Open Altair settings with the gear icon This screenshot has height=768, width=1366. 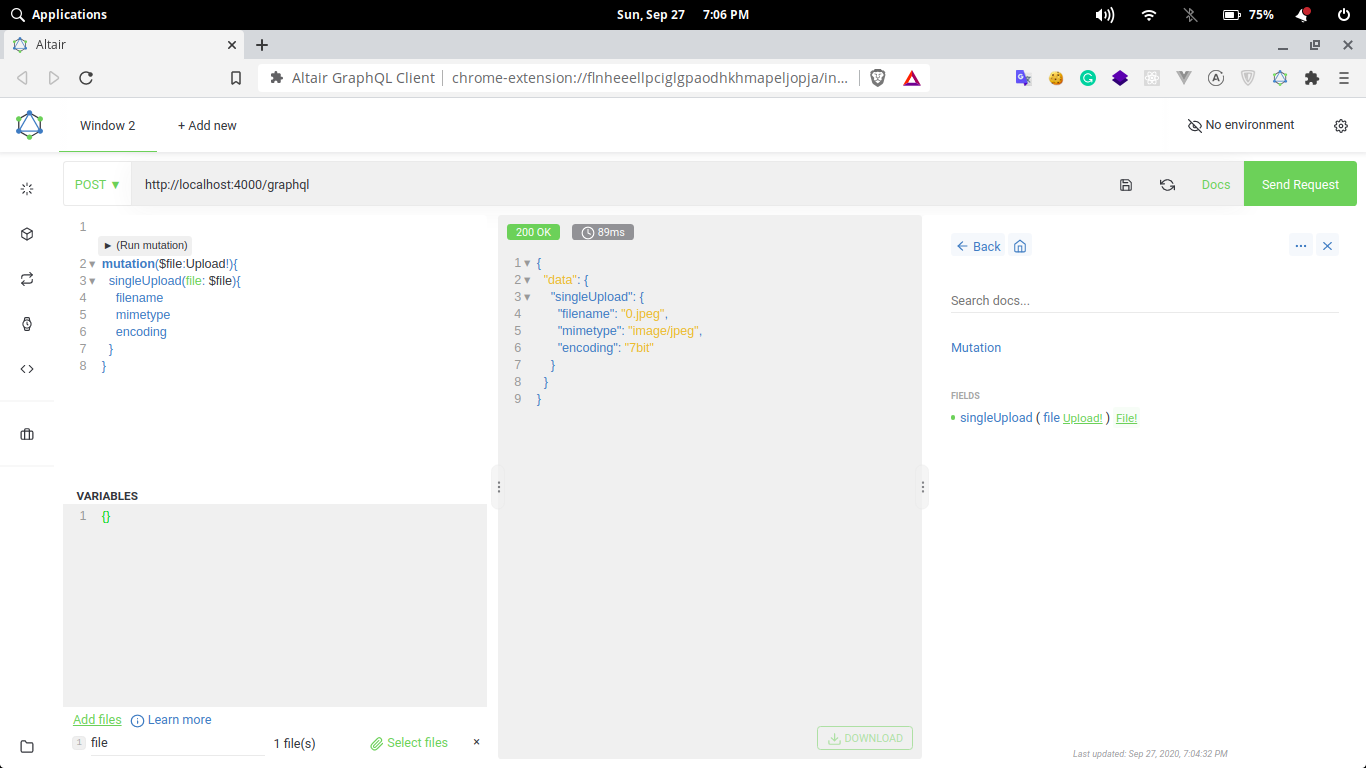point(1341,125)
